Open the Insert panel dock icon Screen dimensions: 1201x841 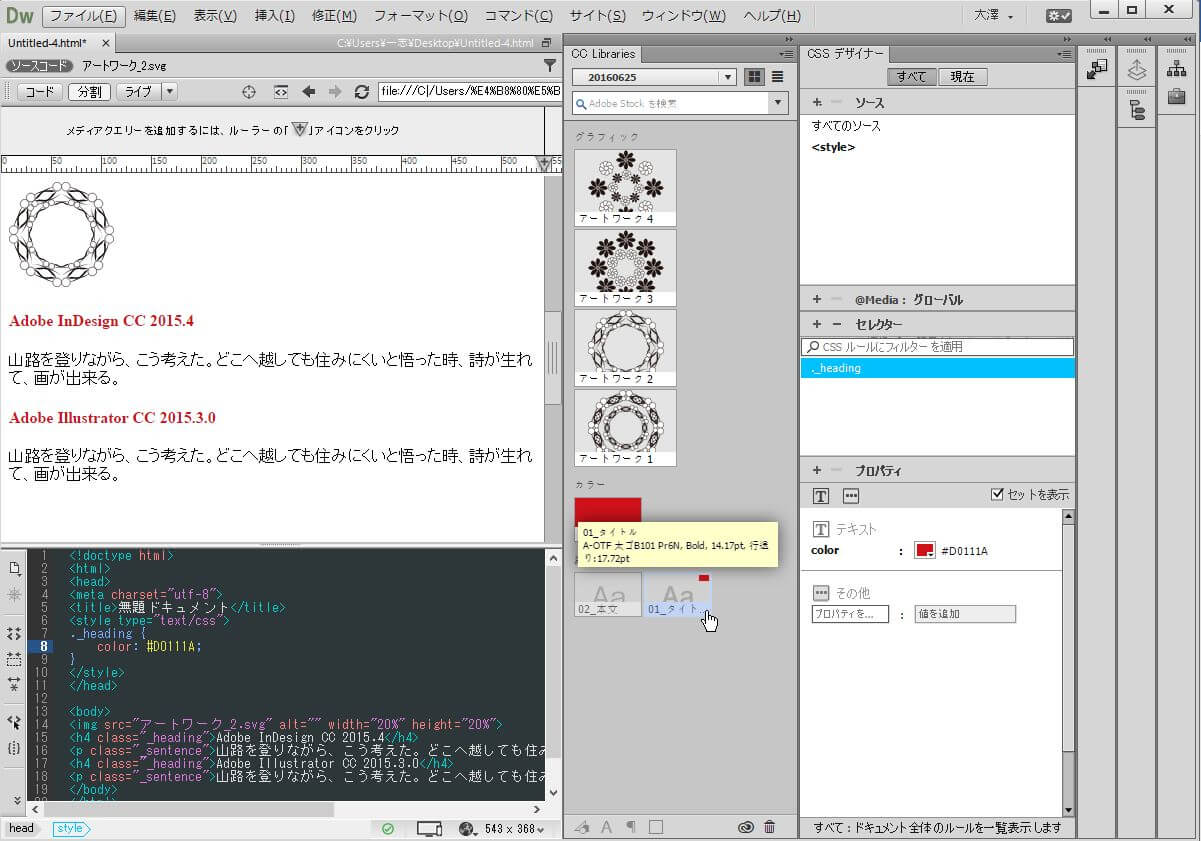(1099, 69)
